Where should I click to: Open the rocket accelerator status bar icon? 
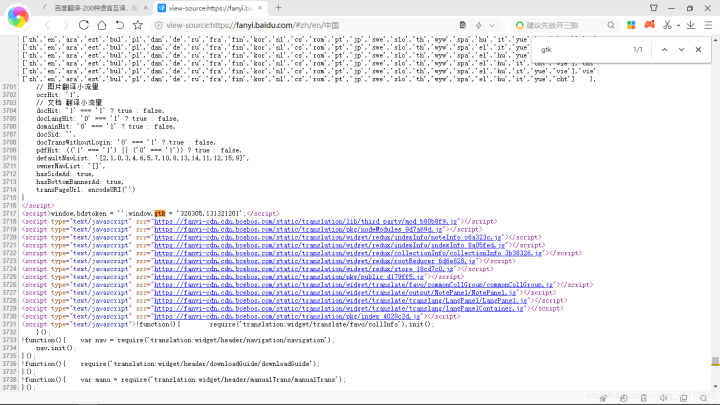pos(603,398)
